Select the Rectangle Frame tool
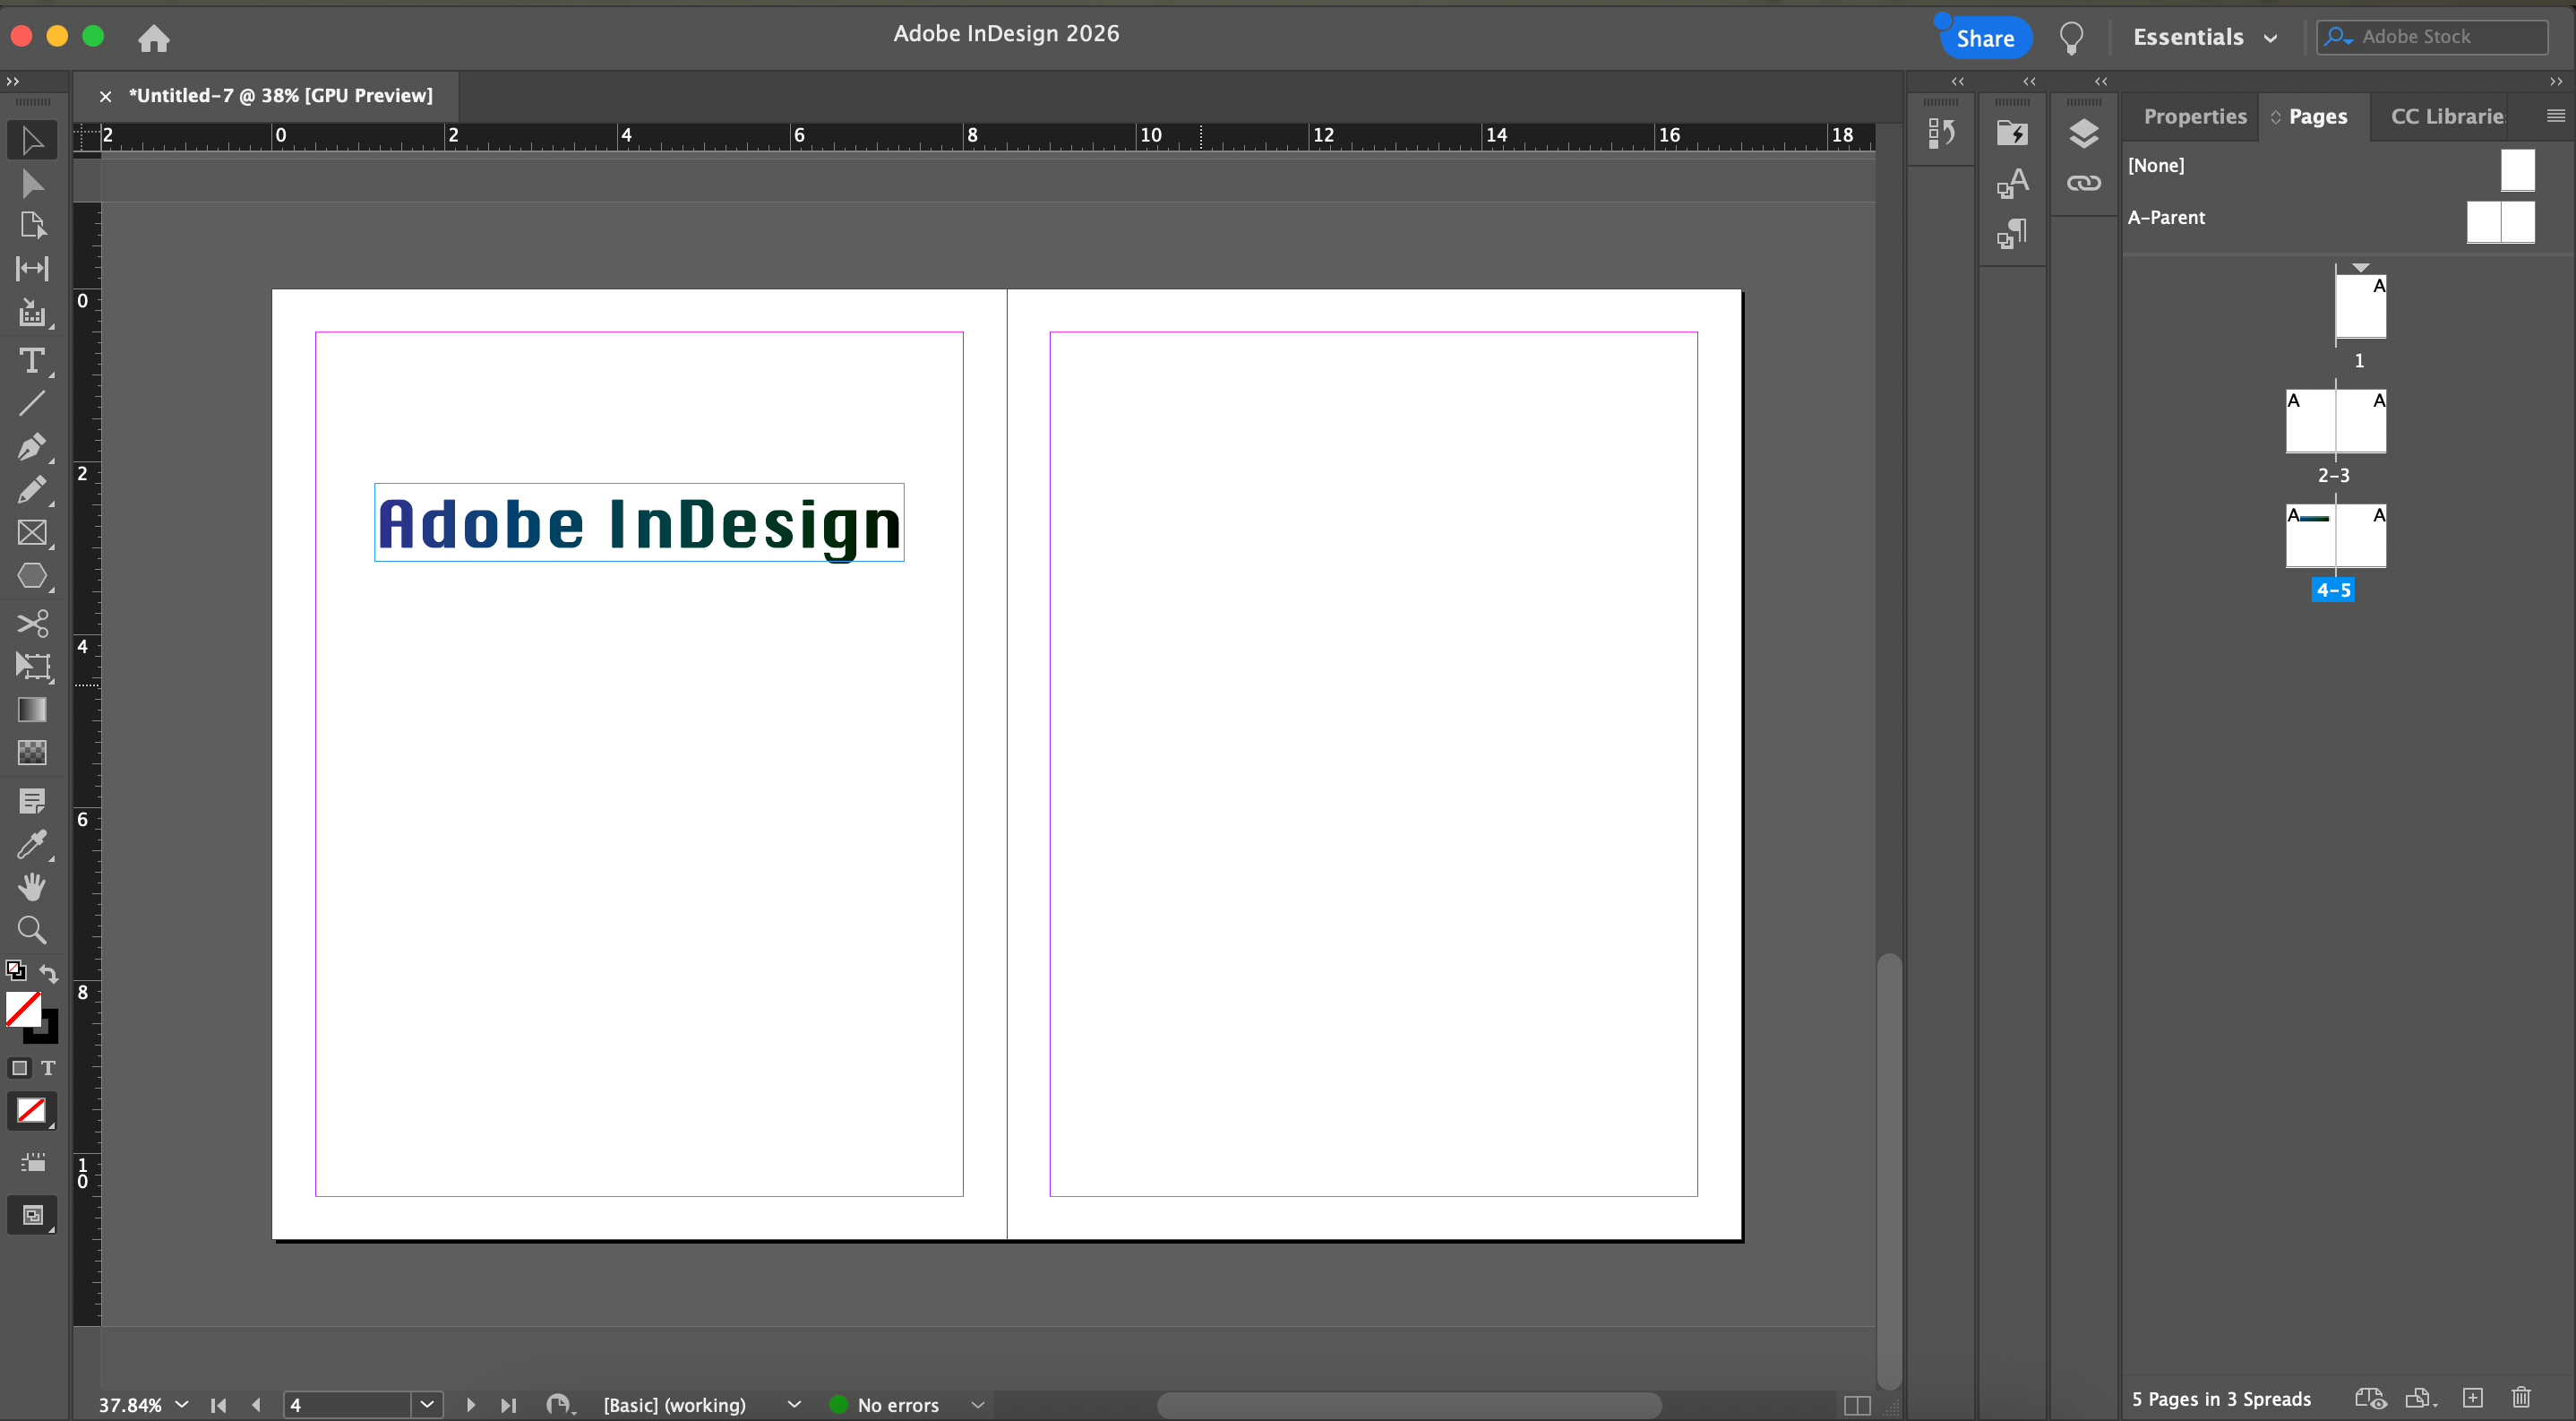2576x1421 pixels. 32,533
